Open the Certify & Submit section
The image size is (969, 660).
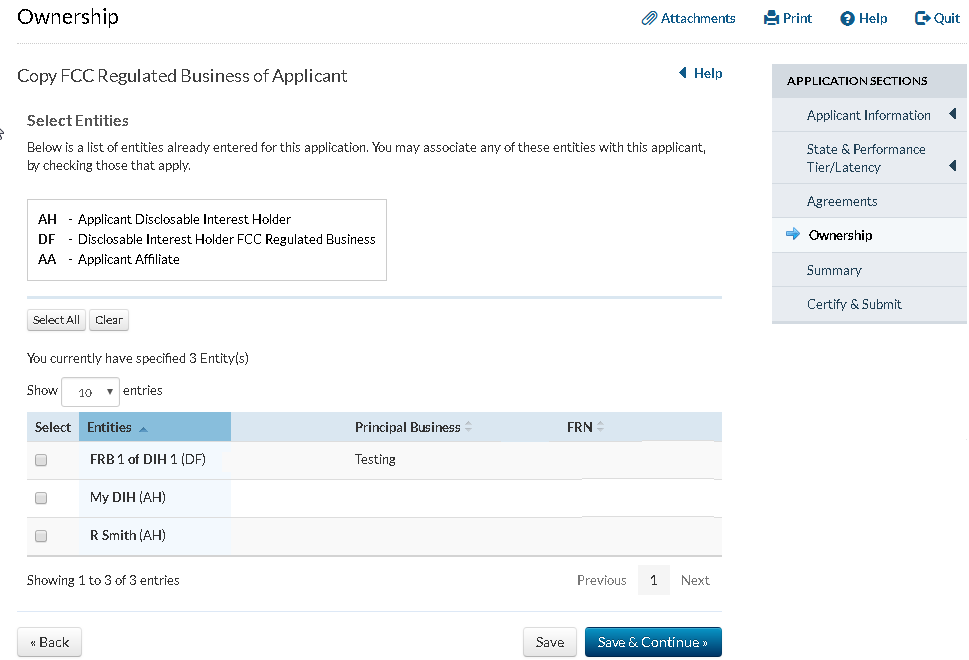pos(854,304)
